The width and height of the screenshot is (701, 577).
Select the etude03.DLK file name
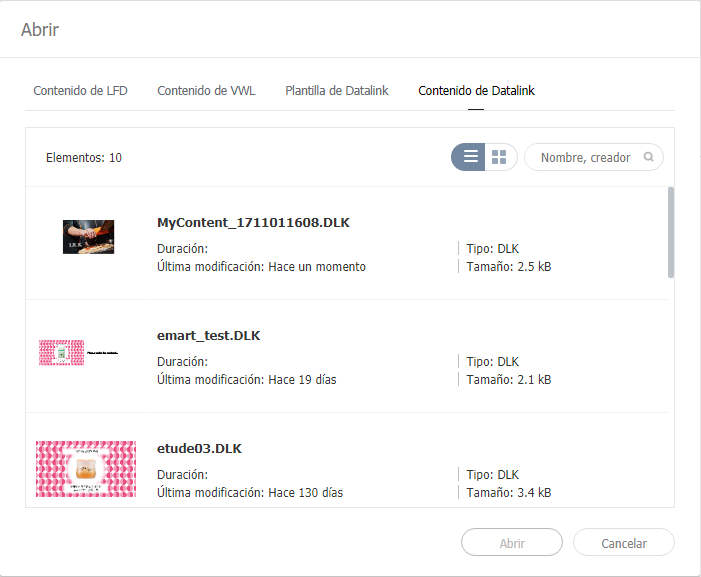[x=200, y=449]
